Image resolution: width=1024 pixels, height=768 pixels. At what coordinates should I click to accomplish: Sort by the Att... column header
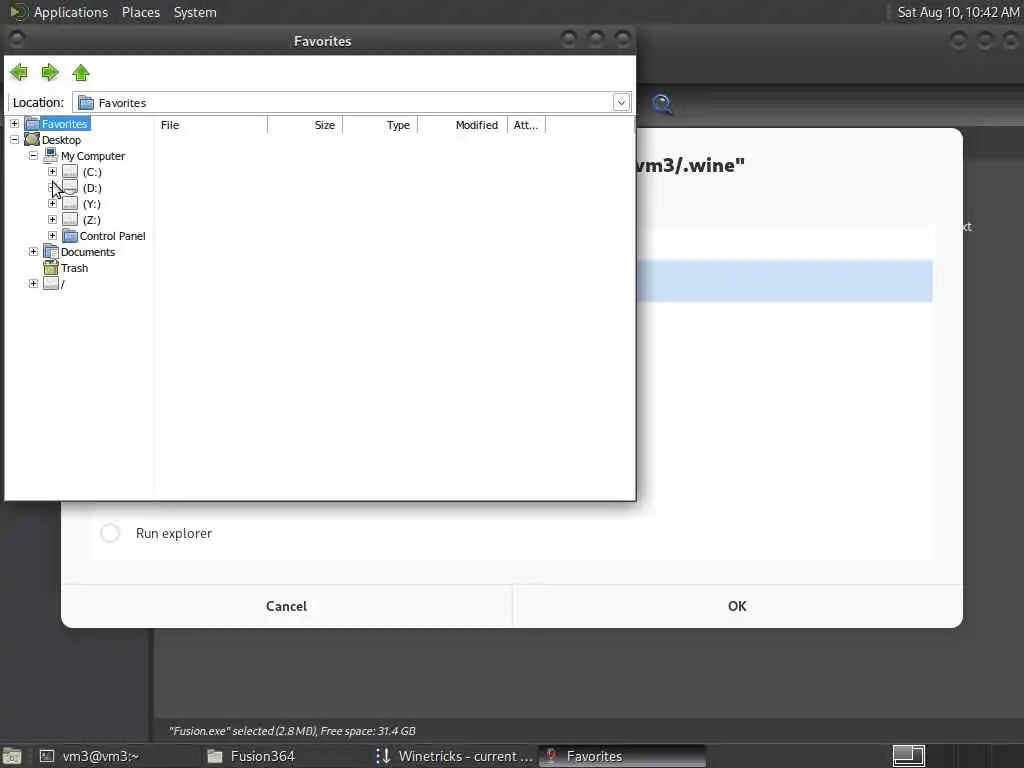526,125
